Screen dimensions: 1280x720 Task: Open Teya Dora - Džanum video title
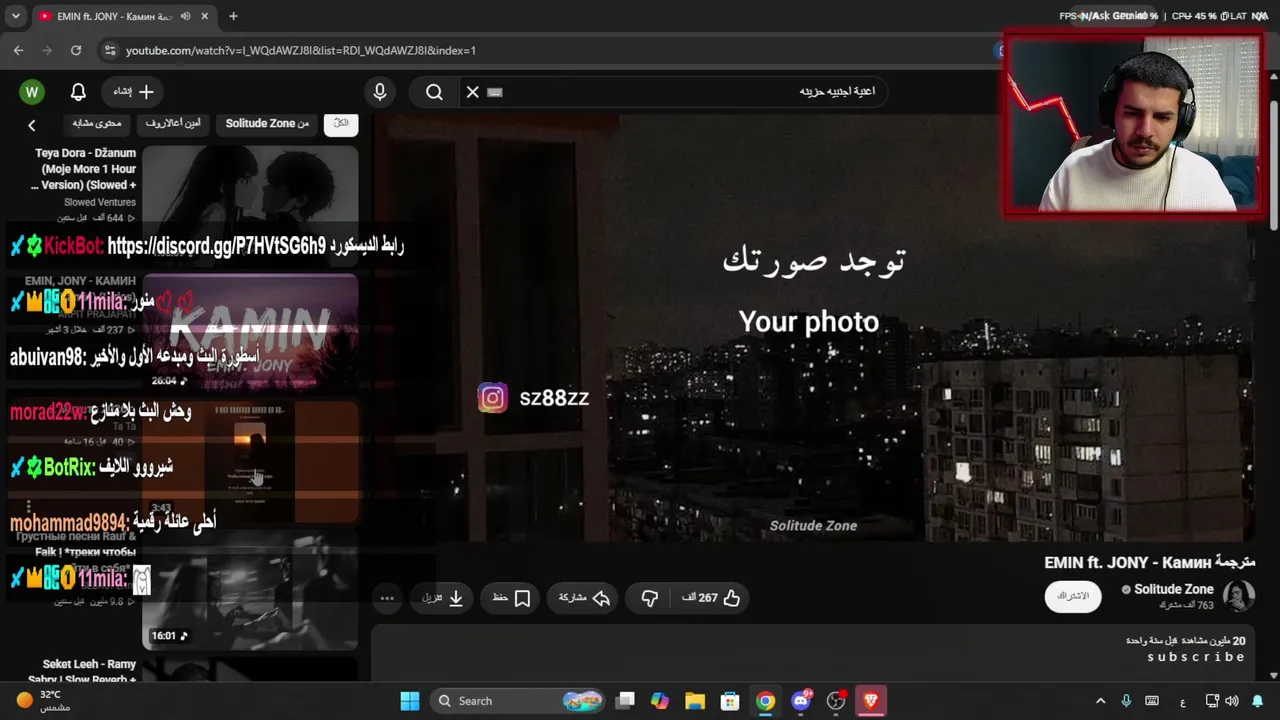[86, 169]
